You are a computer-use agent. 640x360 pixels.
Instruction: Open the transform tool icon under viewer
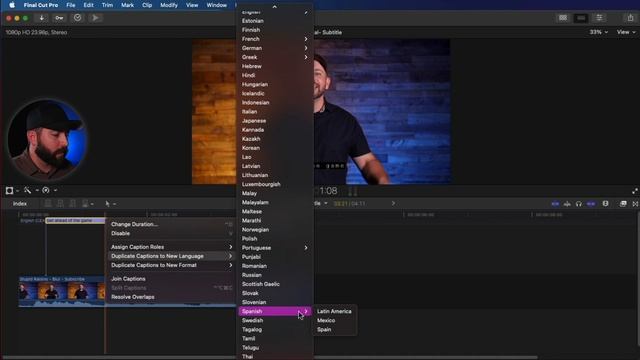tap(9, 190)
